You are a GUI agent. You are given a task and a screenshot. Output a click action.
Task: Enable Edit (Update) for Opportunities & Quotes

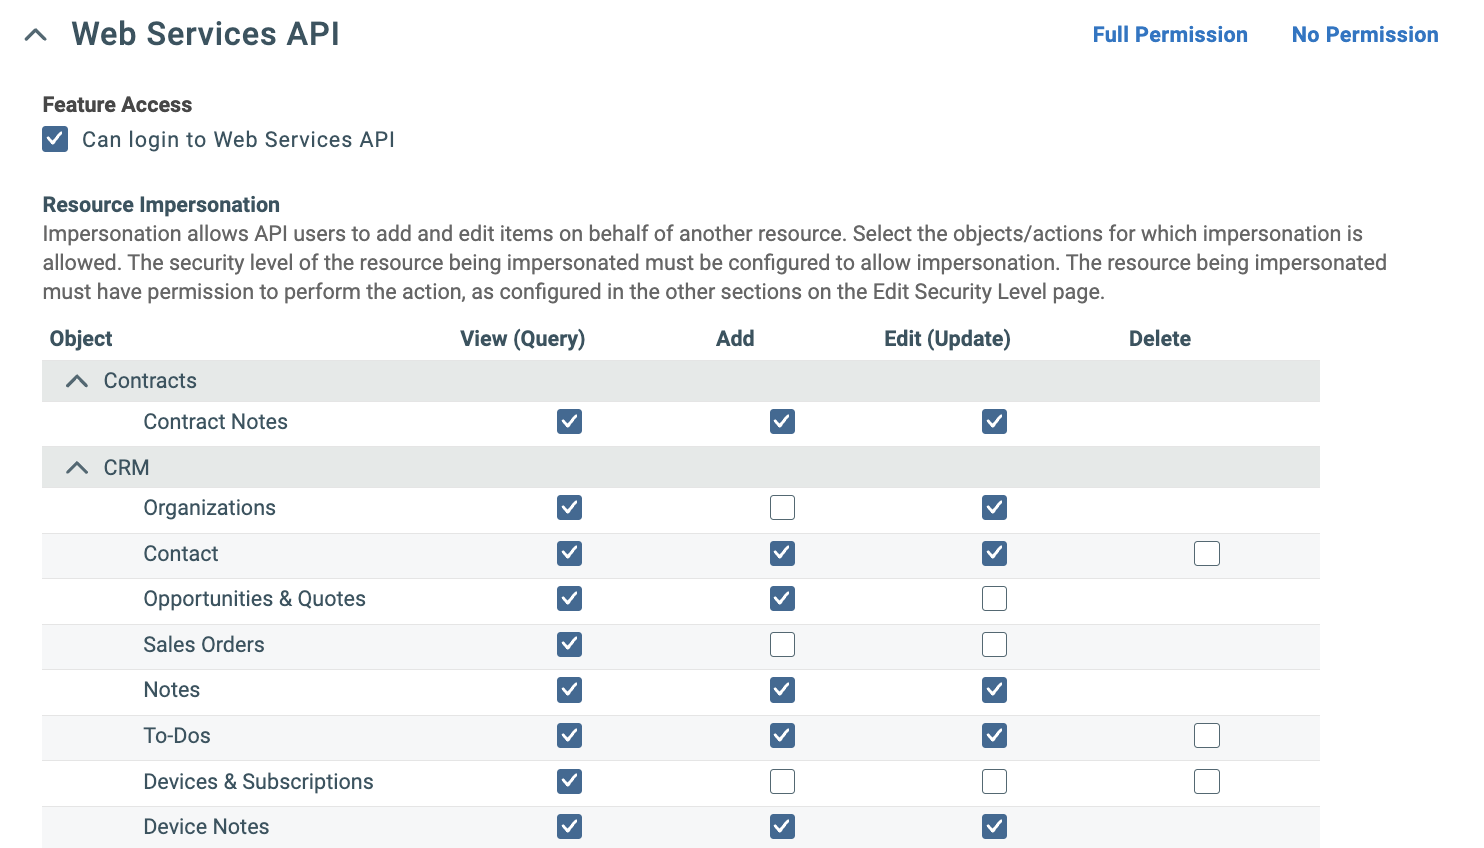(x=994, y=598)
